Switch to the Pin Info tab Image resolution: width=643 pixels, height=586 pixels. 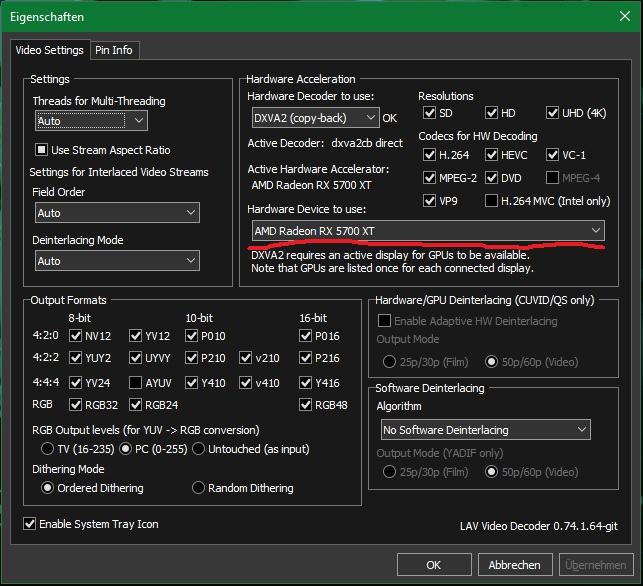pos(114,50)
